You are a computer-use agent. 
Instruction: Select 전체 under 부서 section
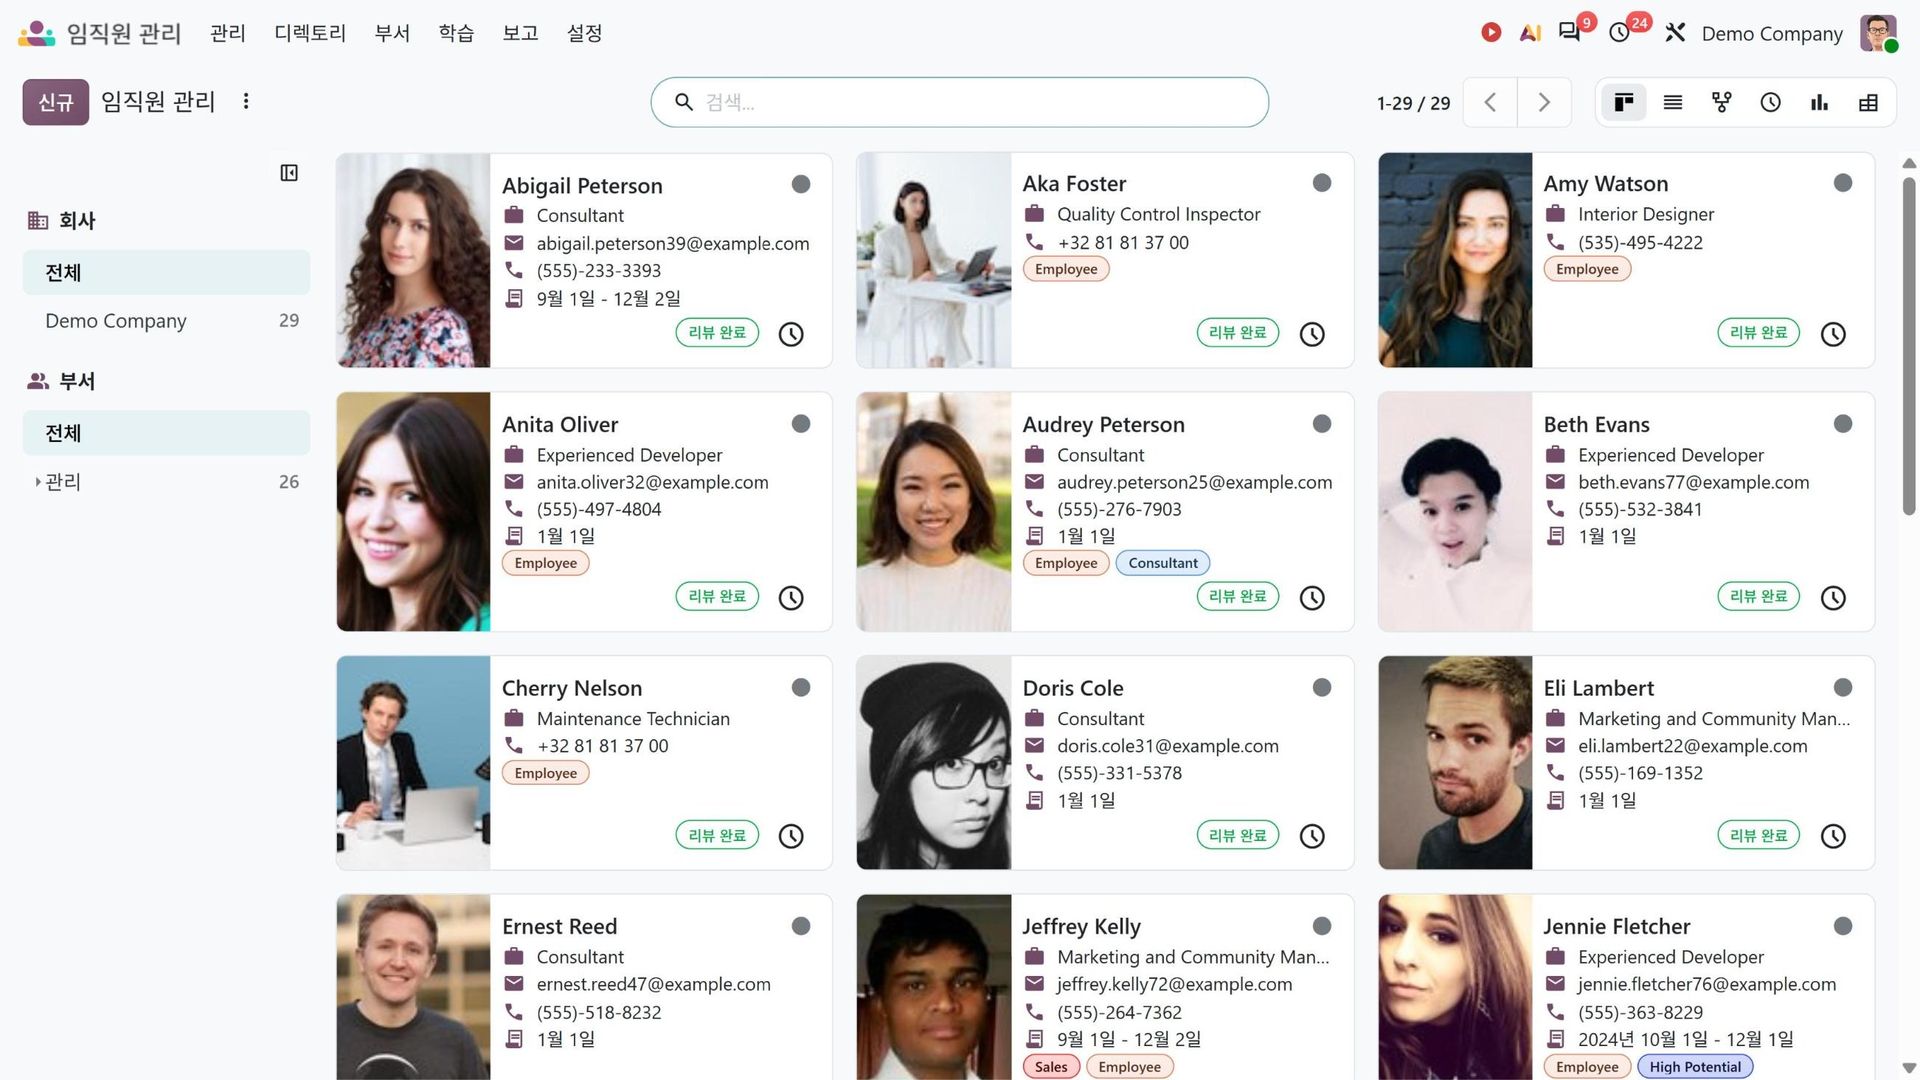pos(166,433)
